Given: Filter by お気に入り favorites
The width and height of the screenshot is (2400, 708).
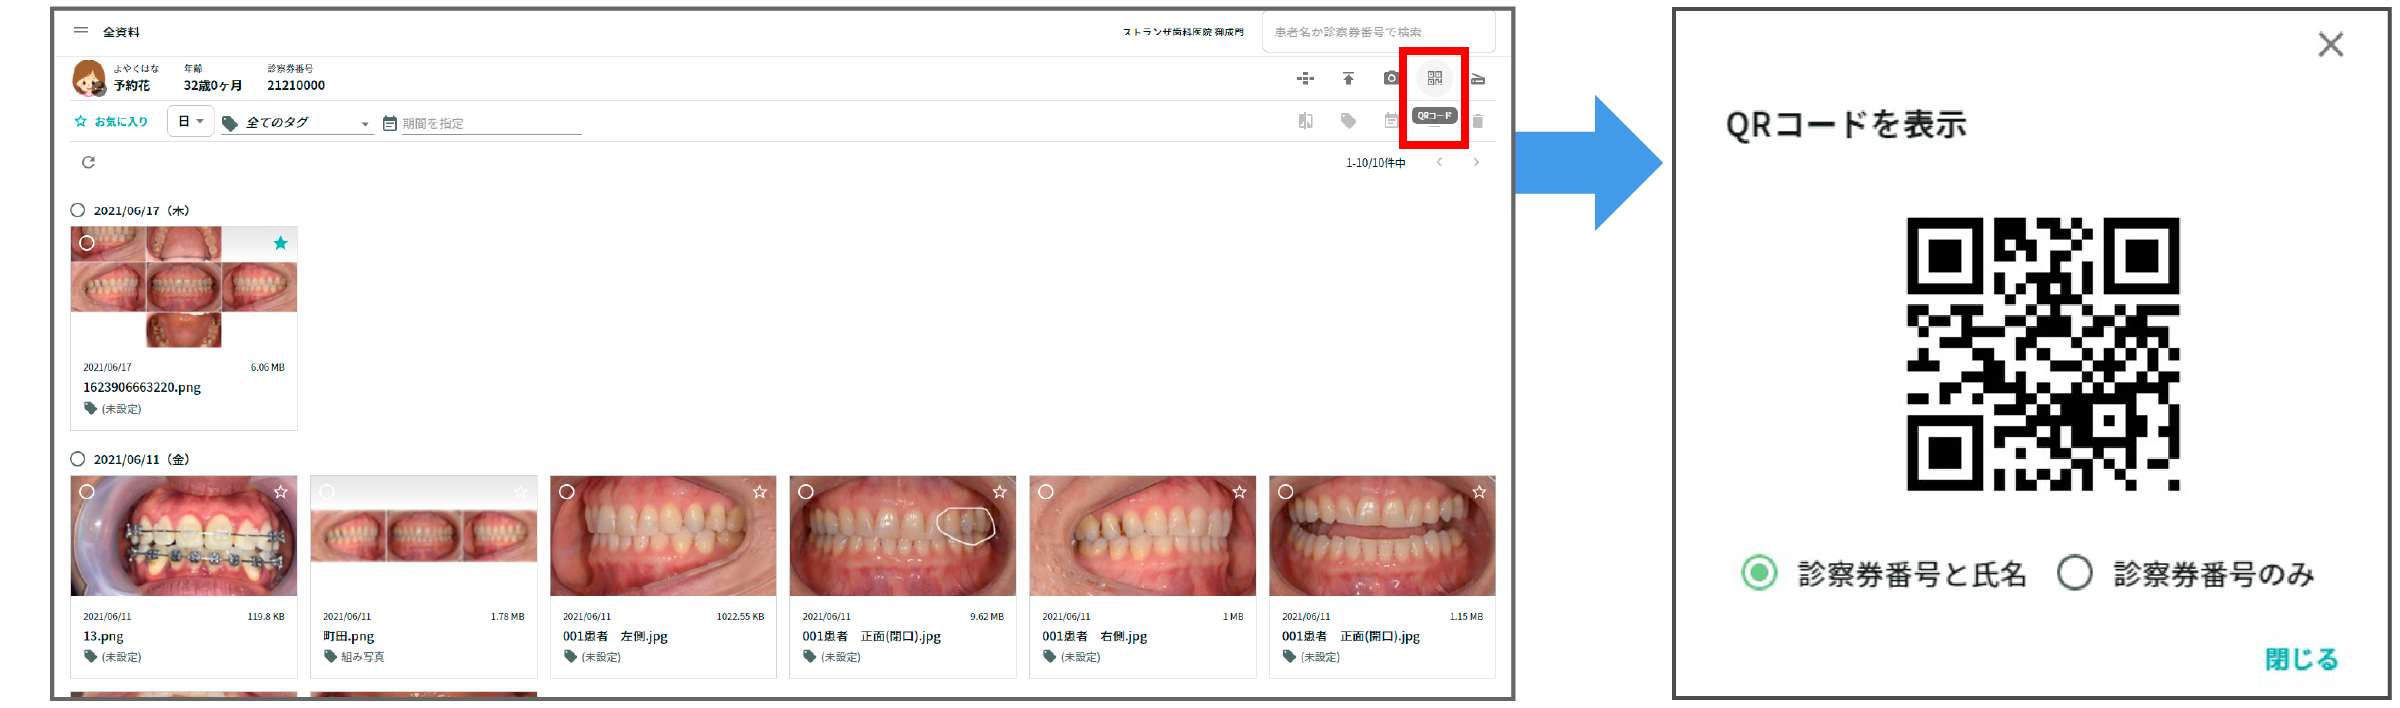Looking at the screenshot, I should click(111, 121).
